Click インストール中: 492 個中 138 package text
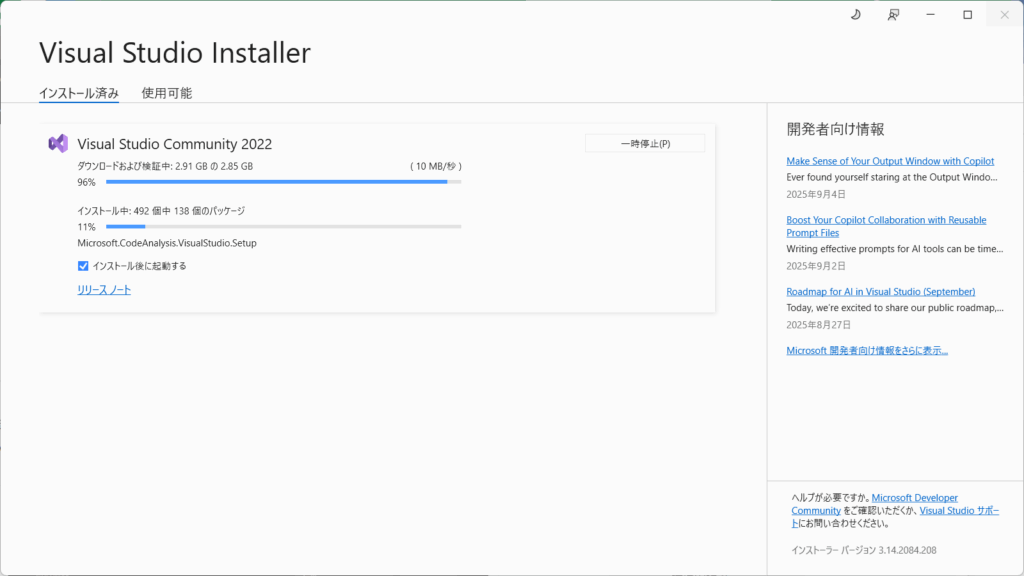This screenshot has width=1024, height=576. click(x=161, y=211)
